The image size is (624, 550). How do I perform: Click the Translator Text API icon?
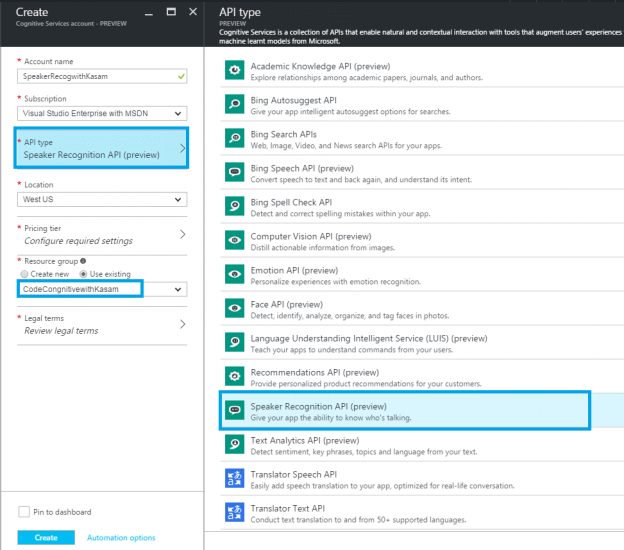[x=234, y=512]
